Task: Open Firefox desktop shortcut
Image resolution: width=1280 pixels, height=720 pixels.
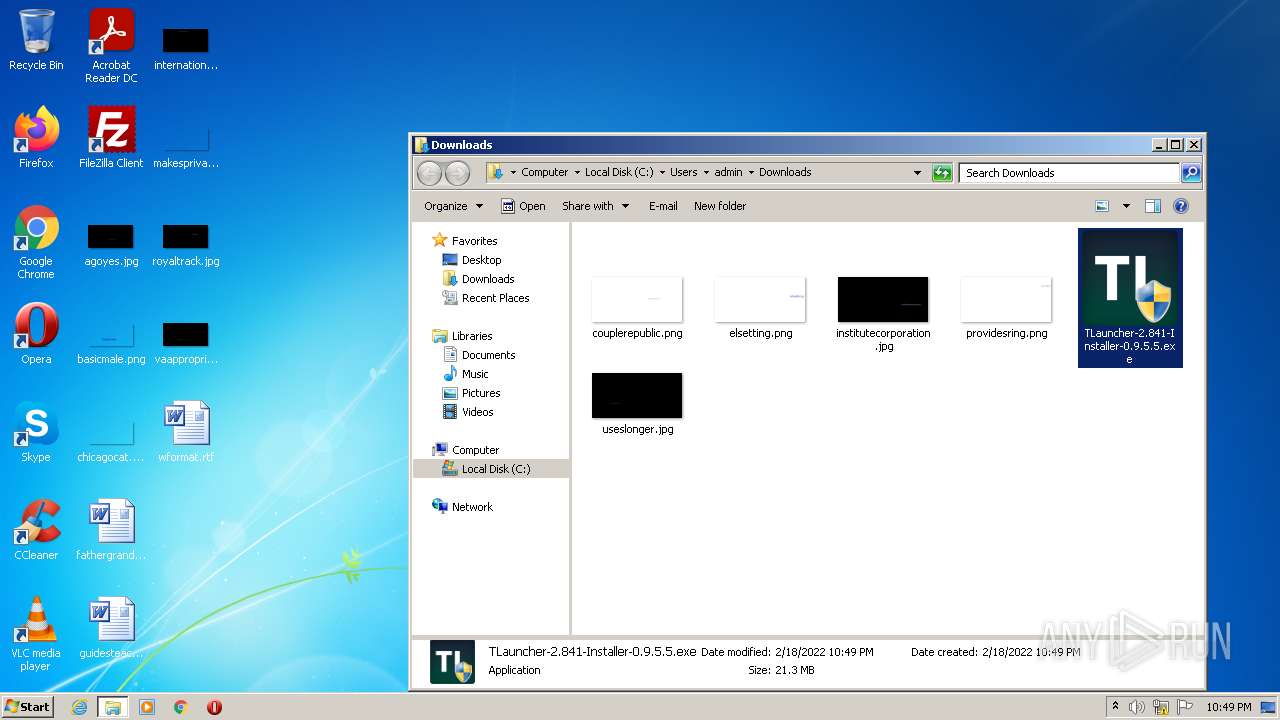Action: click(x=36, y=137)
